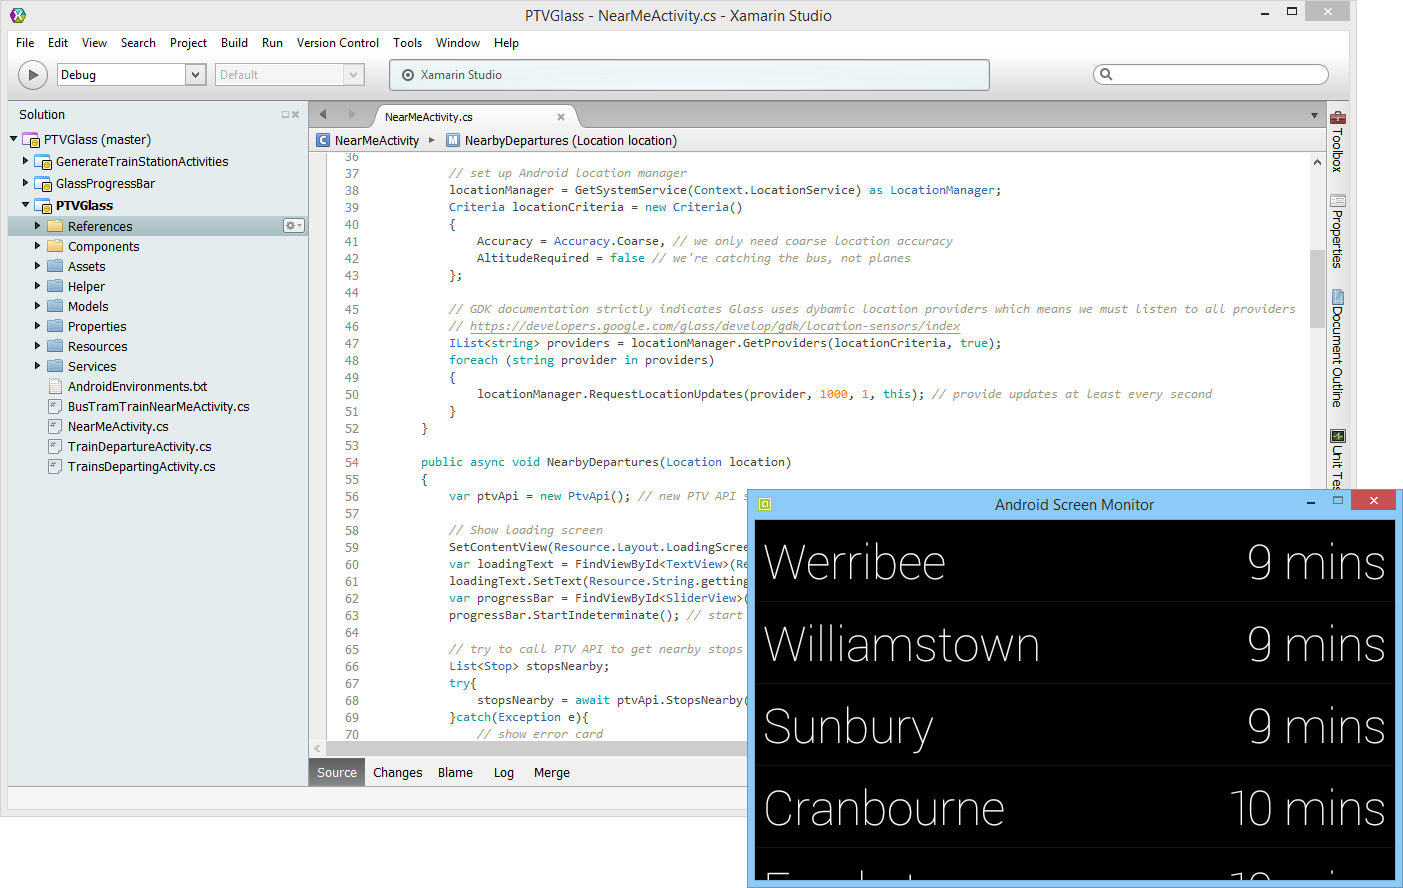Image resolution: width=1403 pixels, height=888 pixels.
Task: Expand the GenerateTrainStationActivities project
Action: pos(26,161)
